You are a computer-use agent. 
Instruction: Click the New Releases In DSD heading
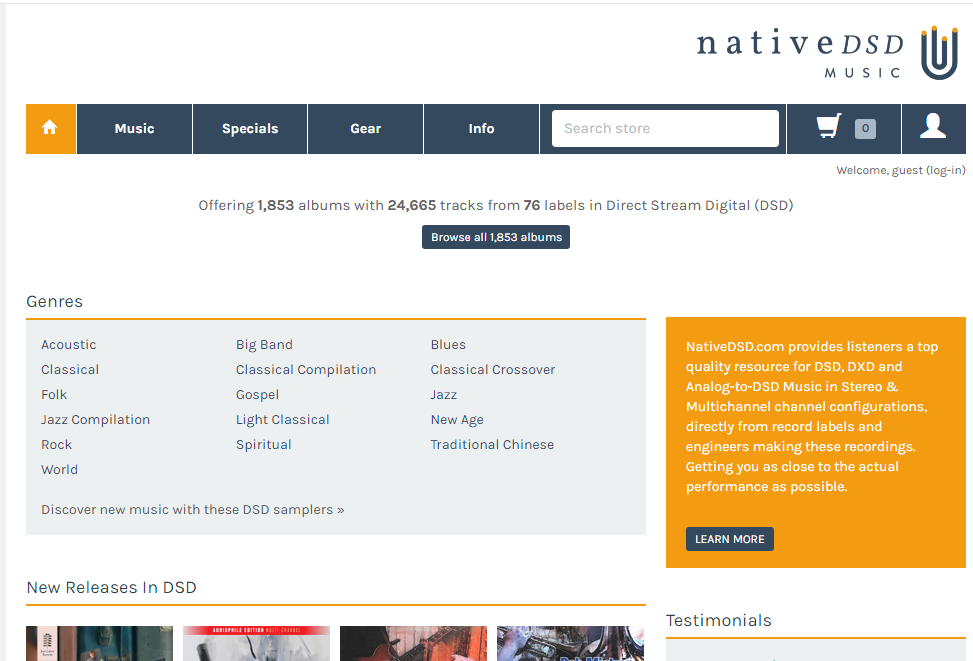(112, 587)
